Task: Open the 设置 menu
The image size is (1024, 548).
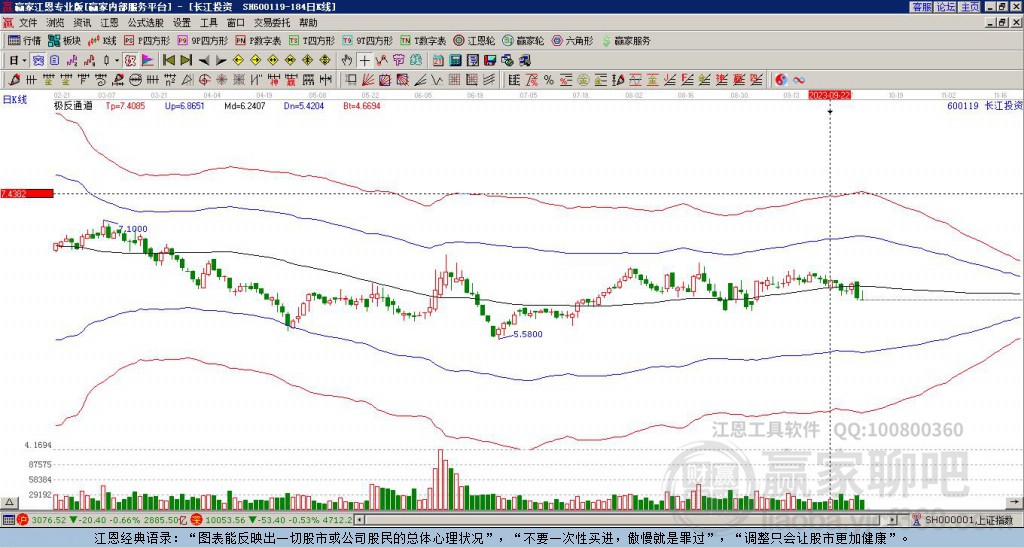Action: coord(182,23)
